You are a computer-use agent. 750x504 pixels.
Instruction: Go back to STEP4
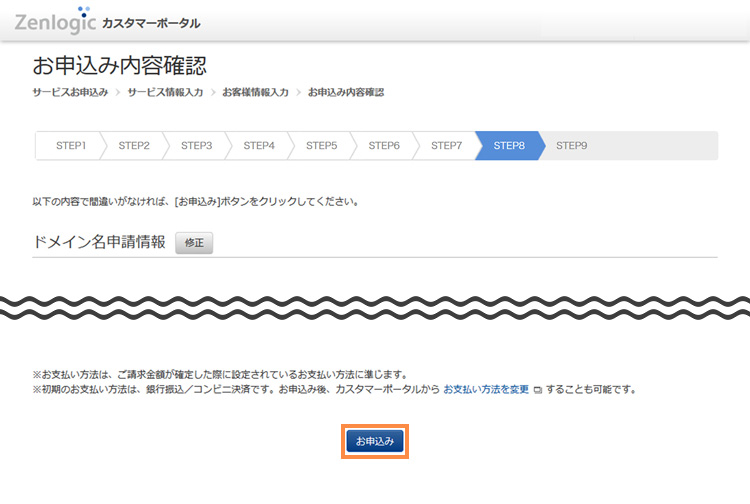(259, 146)
